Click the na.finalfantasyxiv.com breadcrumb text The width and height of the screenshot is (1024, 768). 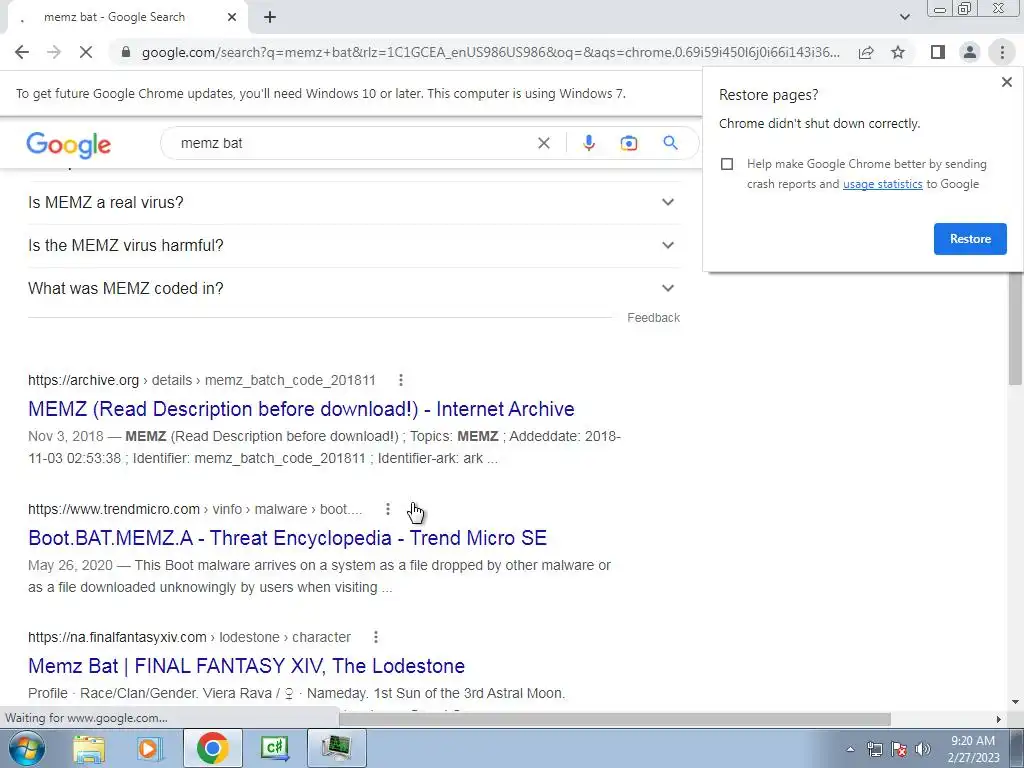[x=189, y=637]
